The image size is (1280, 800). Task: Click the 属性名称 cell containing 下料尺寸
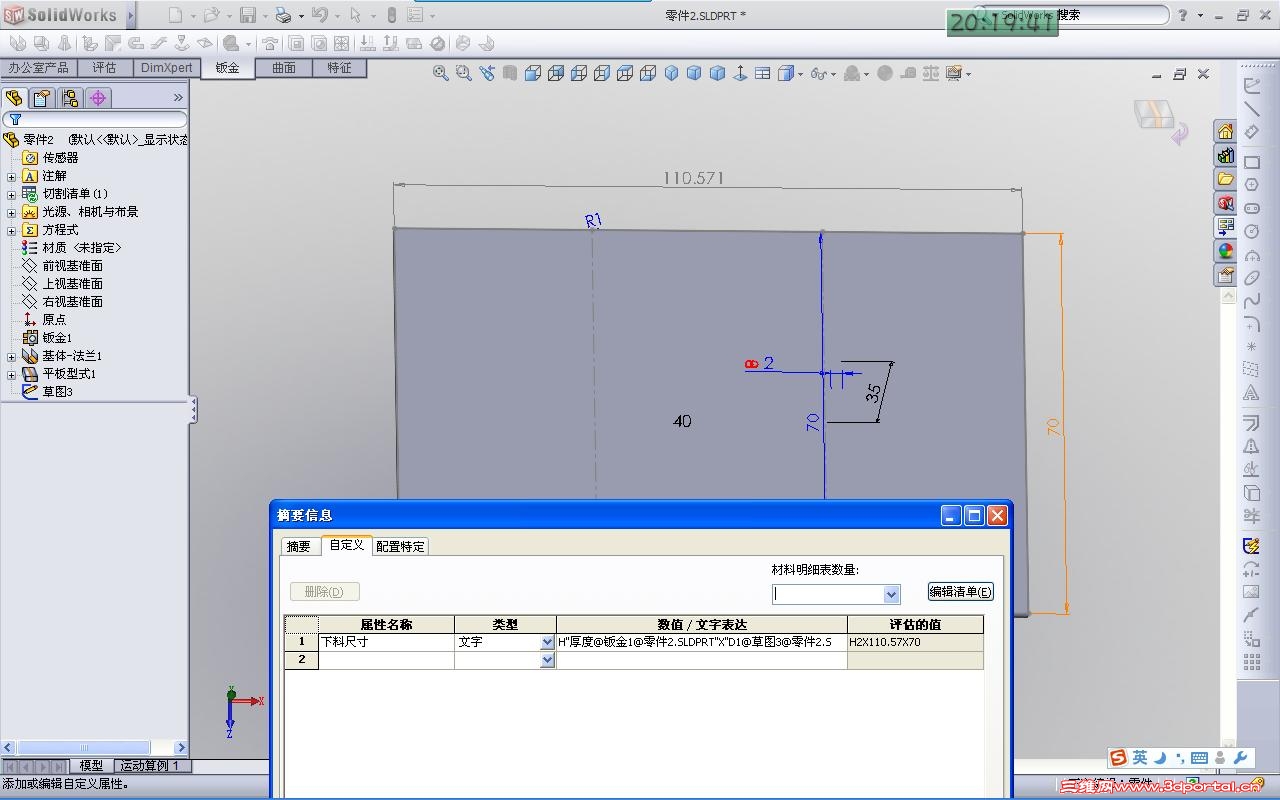click(x=386, y=643)
